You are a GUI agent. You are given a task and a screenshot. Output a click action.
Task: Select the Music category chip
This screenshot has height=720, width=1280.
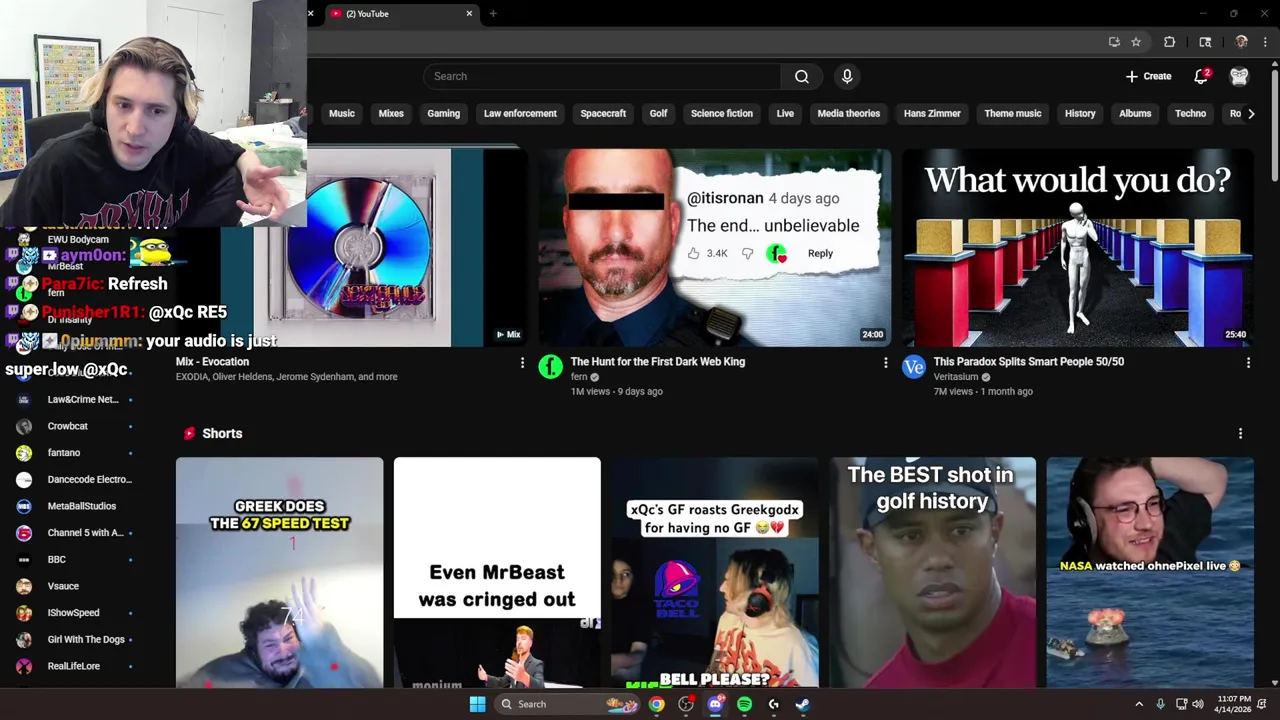pos(342,113)
